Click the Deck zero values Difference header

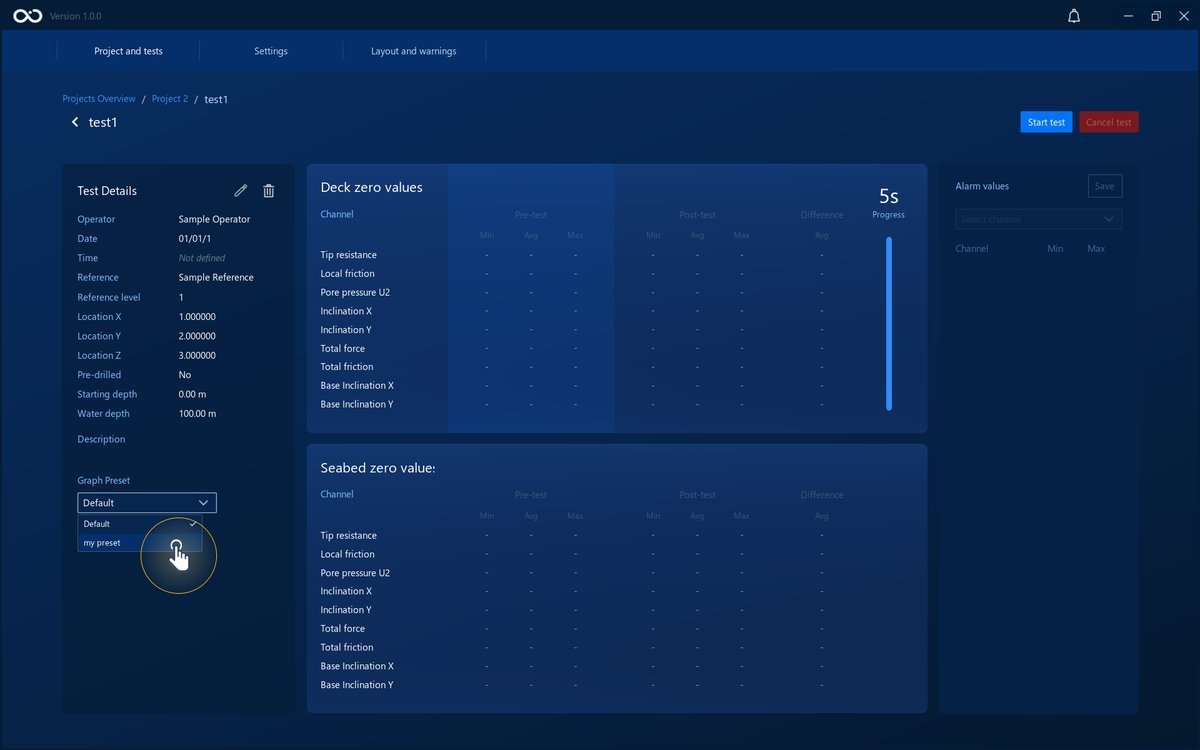pos(822,215)
